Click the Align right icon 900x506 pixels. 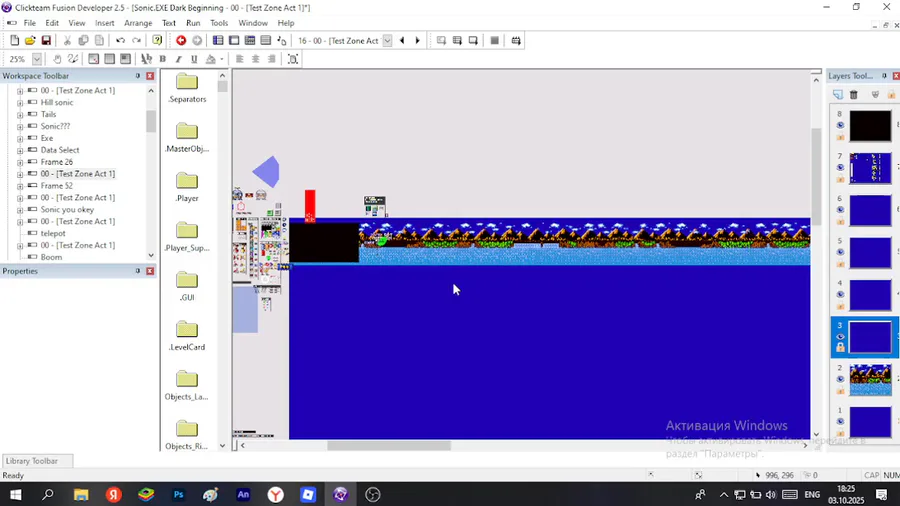click(x=271, y=59)
